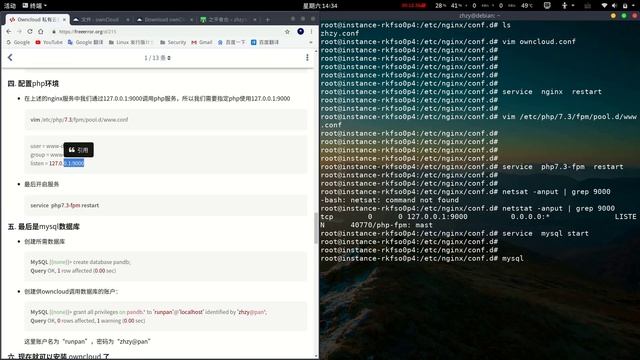The image size is (640, 360).
Task: Click the 28% 41% system monitor readout
Action: [x=449, y=6]
